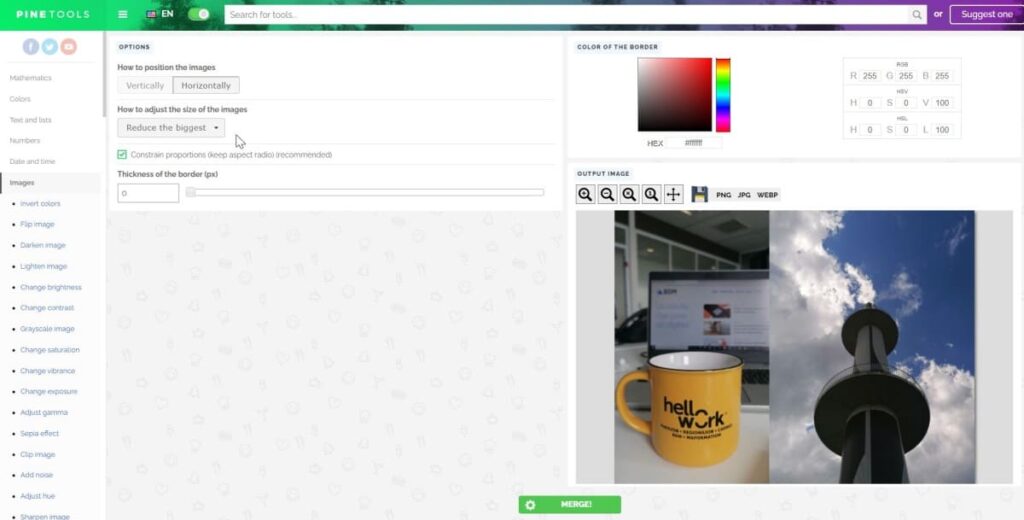This screenshot has width=1024, height=520.
Task: Download output as PNG
Action: click(724, 195)
